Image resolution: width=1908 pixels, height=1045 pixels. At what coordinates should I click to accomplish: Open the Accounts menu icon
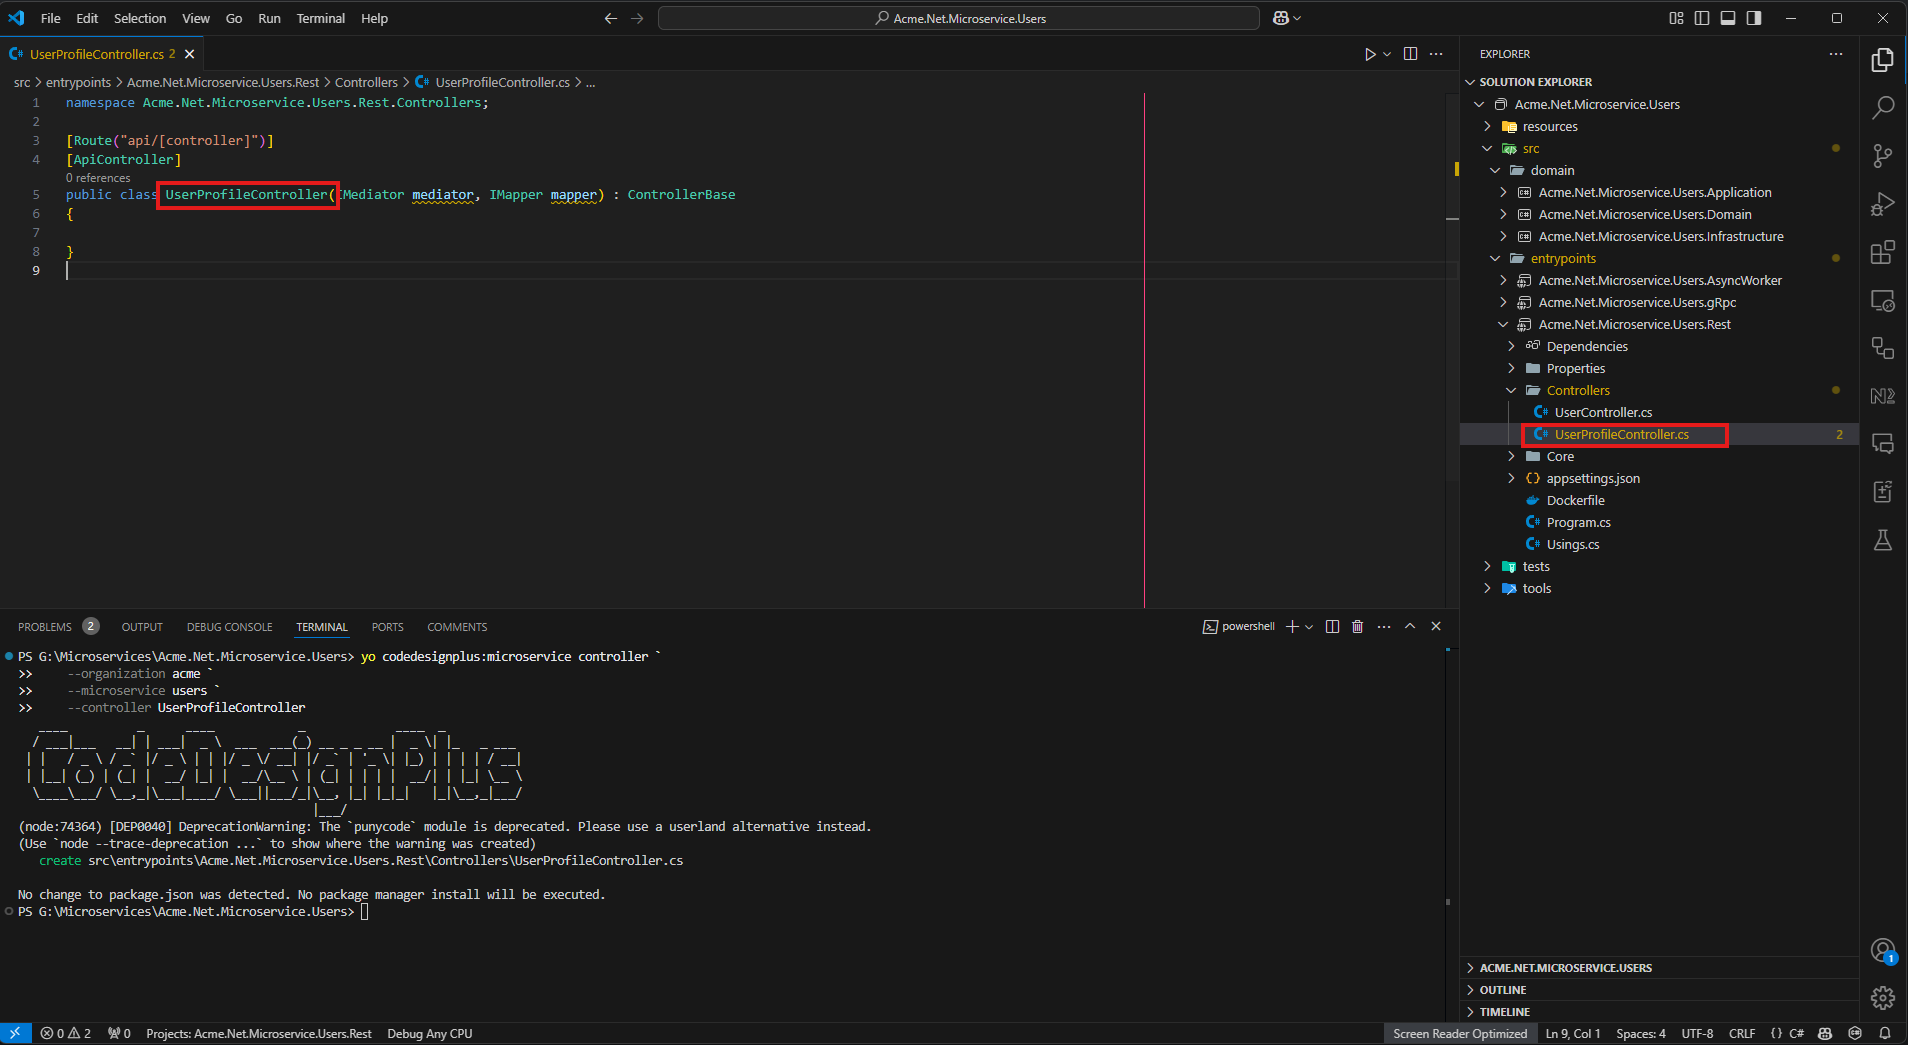(x=1883, y=950)
